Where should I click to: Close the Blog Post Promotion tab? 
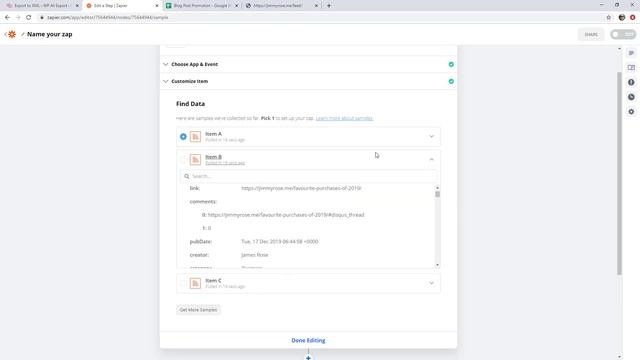point(236,6)
